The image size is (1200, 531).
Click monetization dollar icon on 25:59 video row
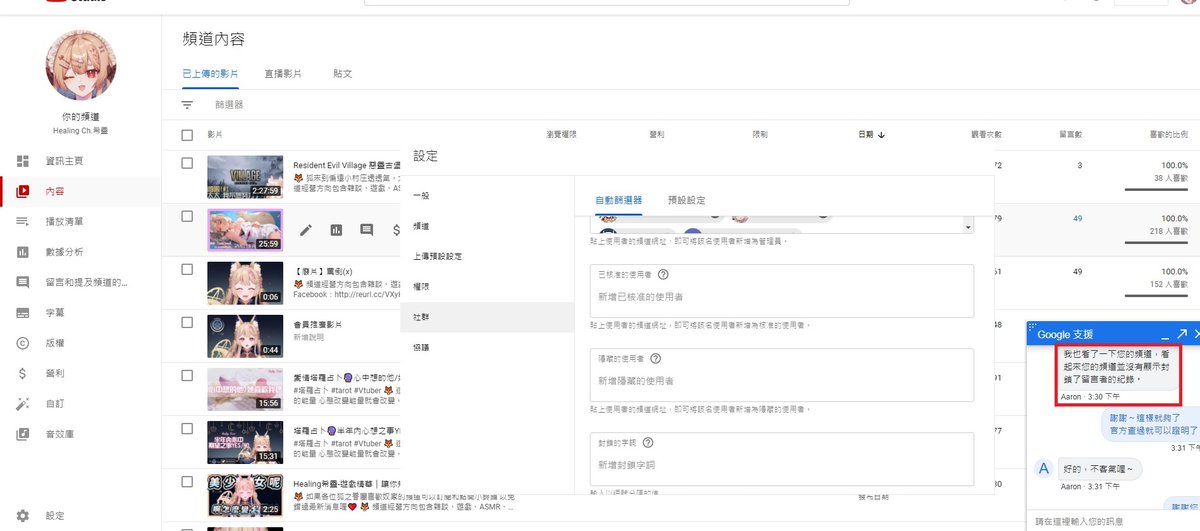pyautogui.click(x=397, y=230)
